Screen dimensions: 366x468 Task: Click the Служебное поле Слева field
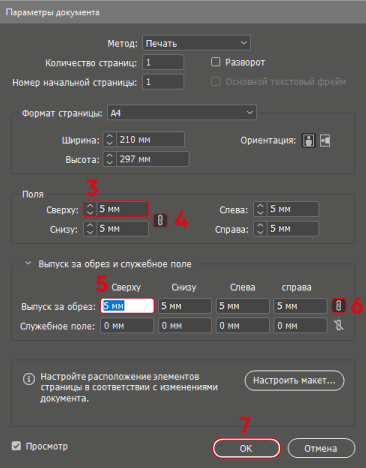pos(243,325)
